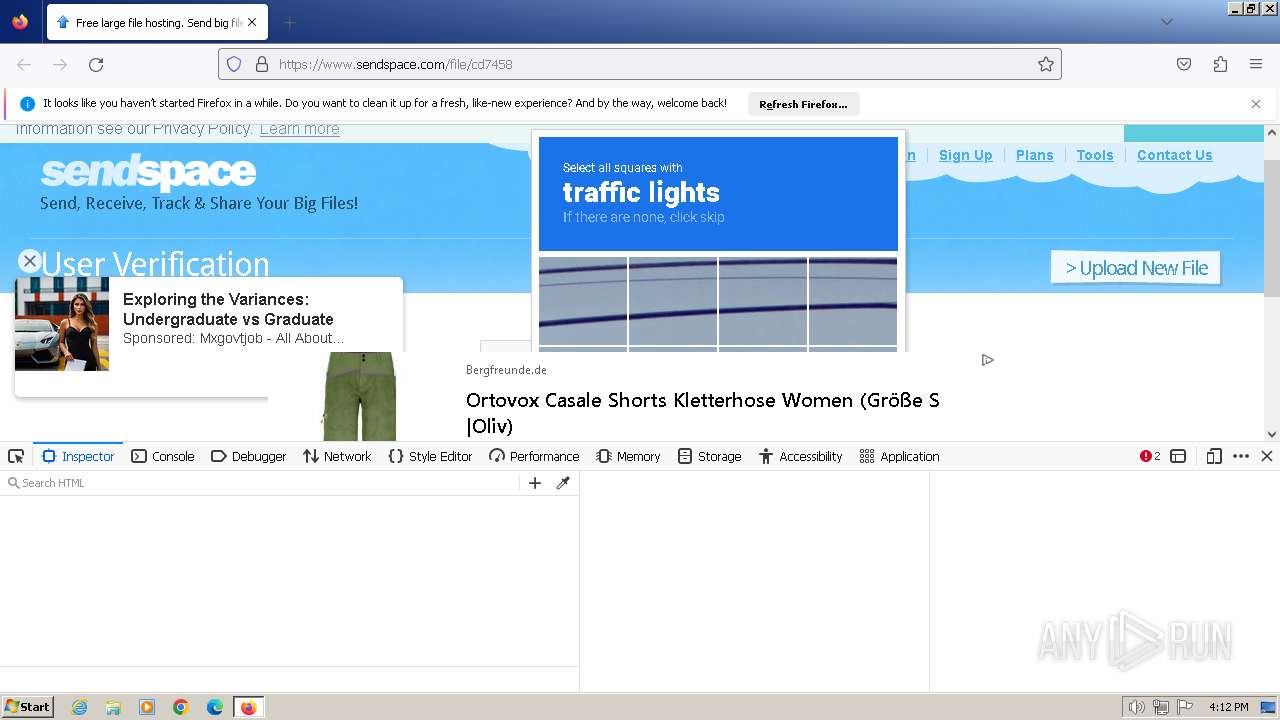This screenshot has height=720, width=1280.
Task: Switch to the Inspector tab
Action: [x=78, y=456]
